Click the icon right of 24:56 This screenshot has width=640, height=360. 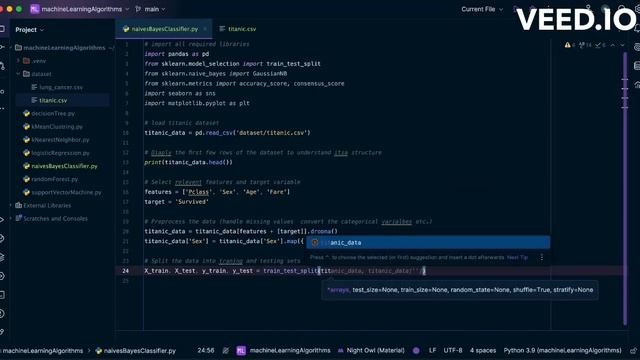(x=226, y=351)
